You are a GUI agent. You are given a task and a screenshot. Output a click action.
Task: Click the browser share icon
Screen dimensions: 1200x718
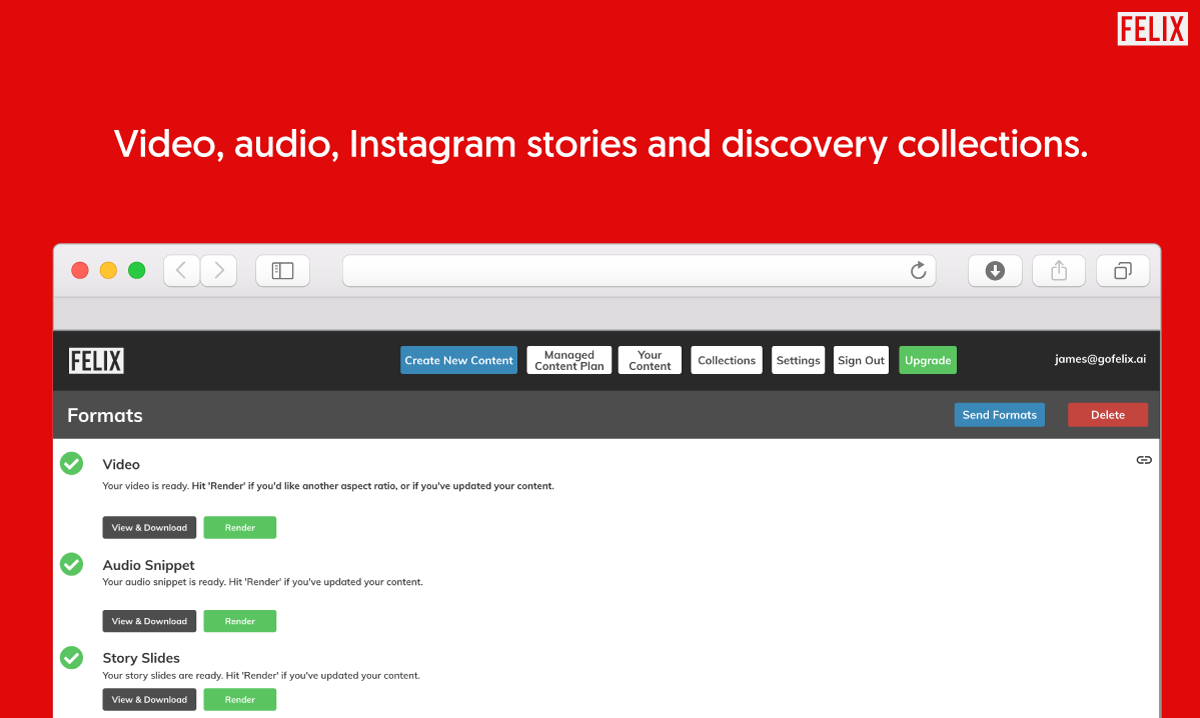pyautogui.click(x=1059, y=270)
